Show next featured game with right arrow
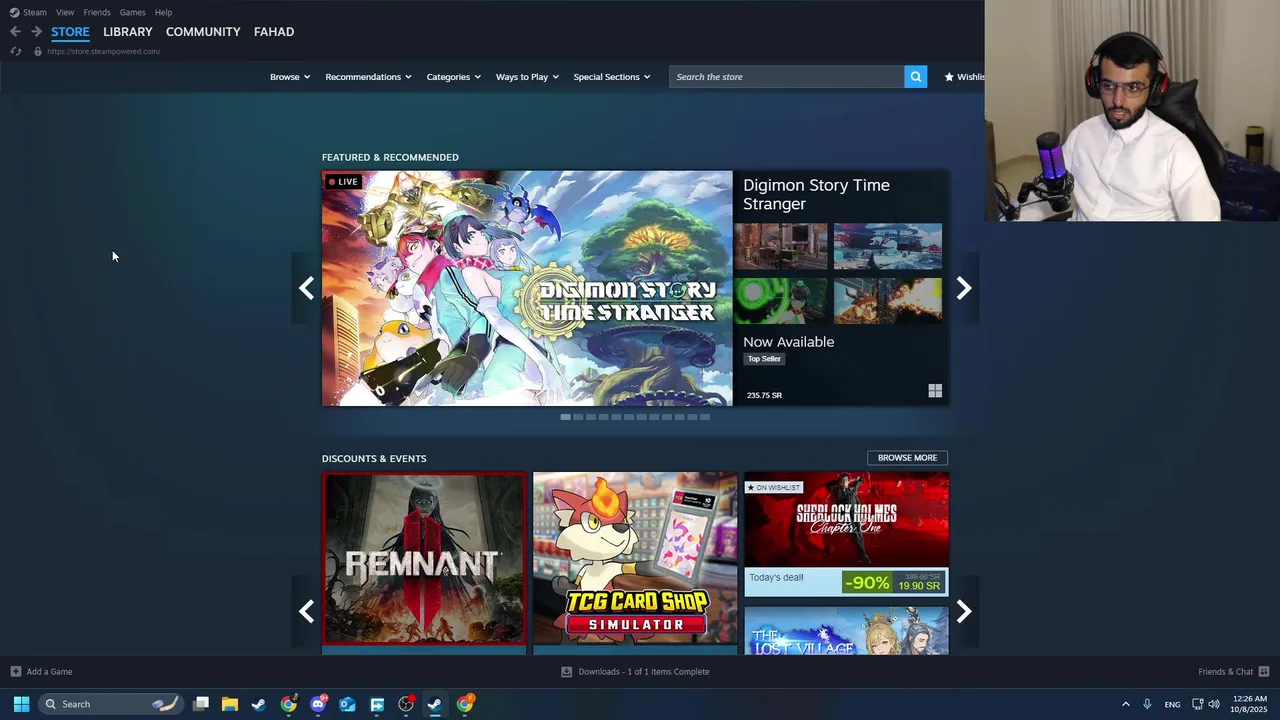 (x=963, y=288)
